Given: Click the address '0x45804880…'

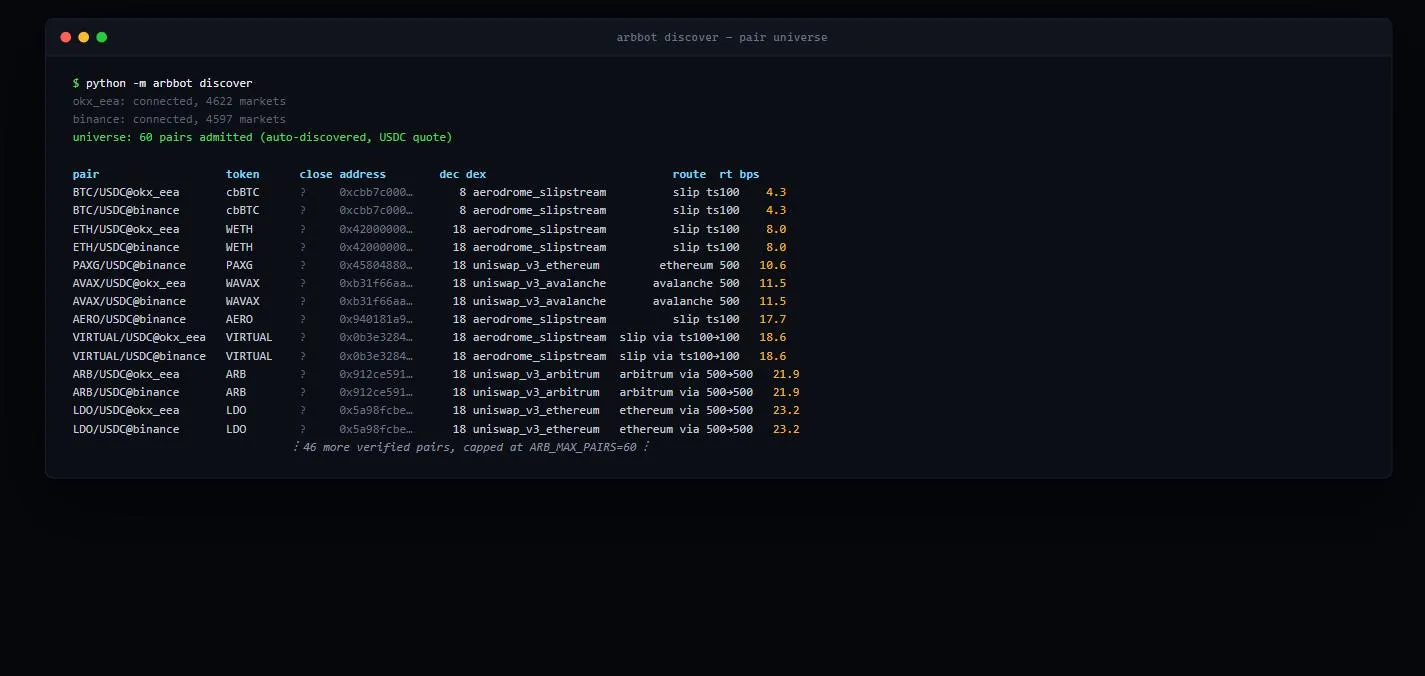Looking at the screenshot, I should click(x=376, y=265).
